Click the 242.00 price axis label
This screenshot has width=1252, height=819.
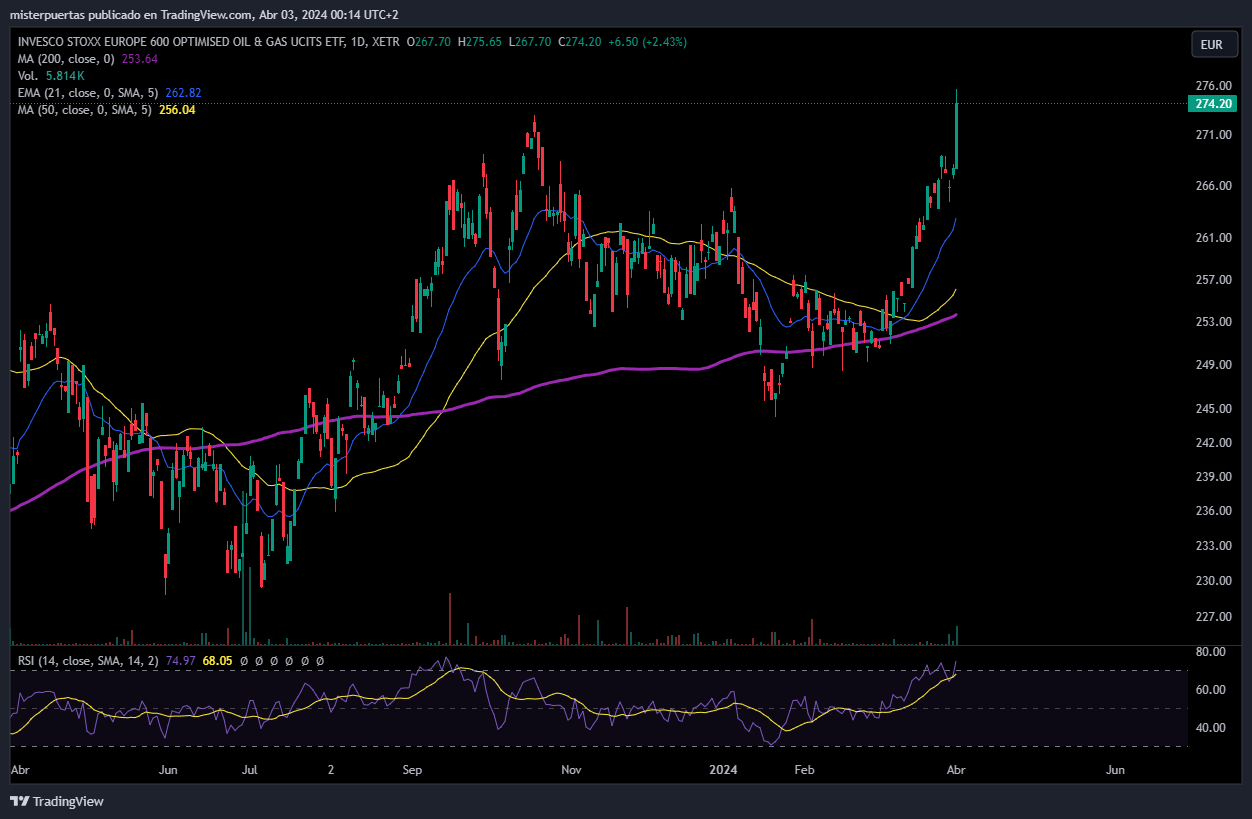1213,443
